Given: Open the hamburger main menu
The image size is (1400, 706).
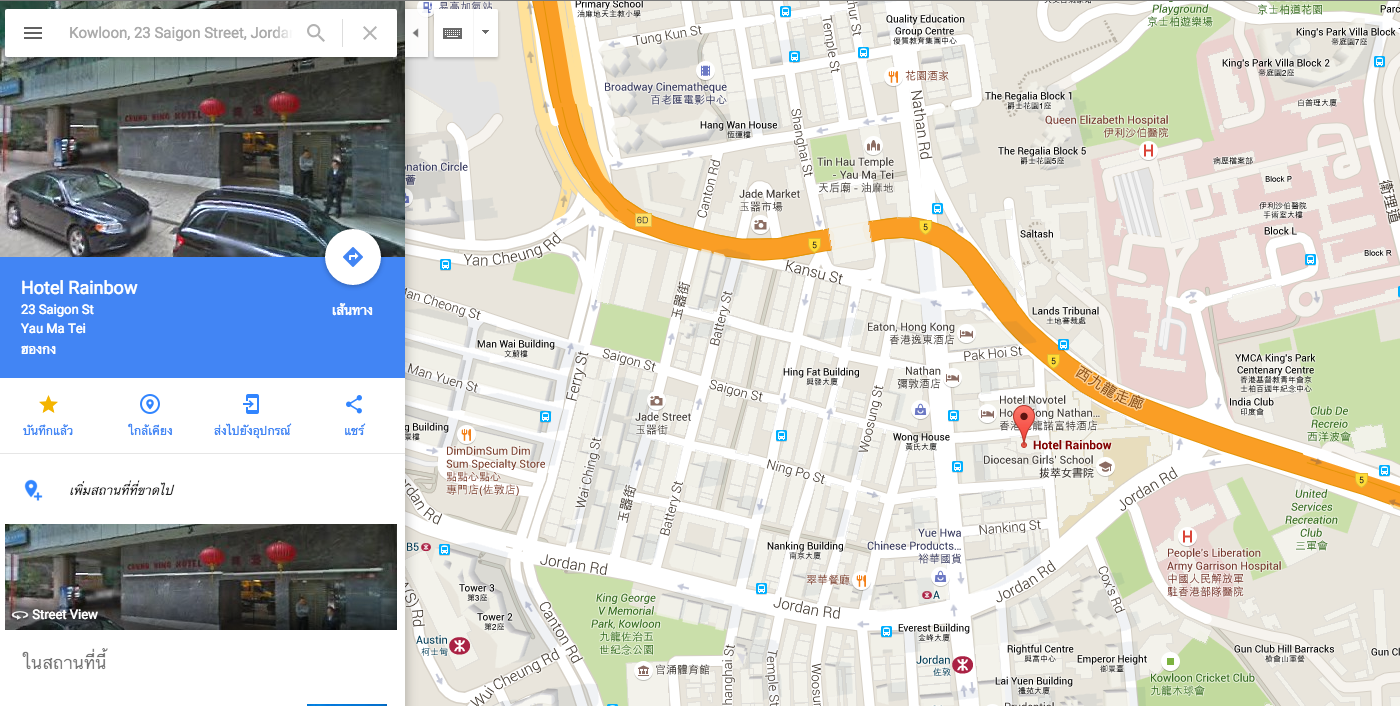Looking at the screenshot, I should [x=33, y=33].
